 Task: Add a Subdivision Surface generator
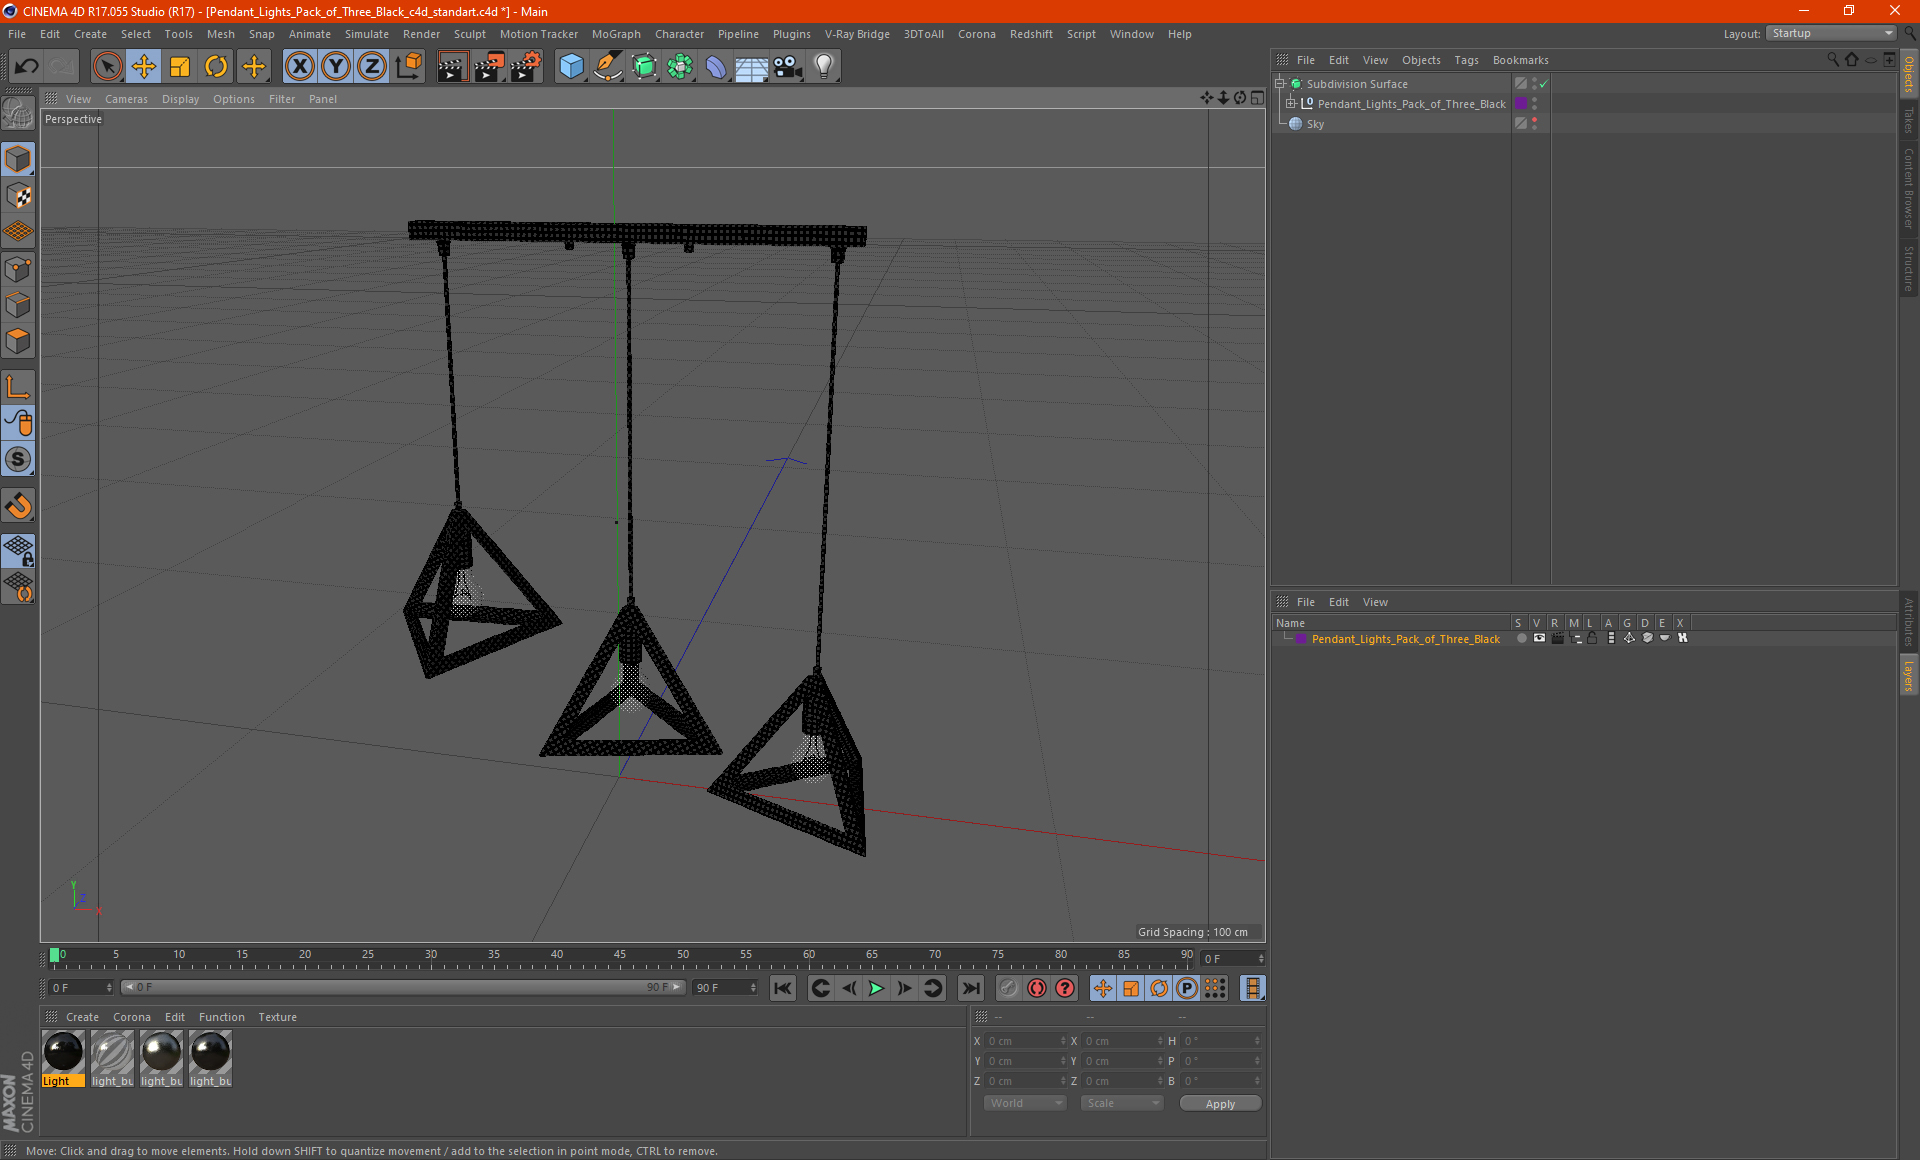pos(644,67)
